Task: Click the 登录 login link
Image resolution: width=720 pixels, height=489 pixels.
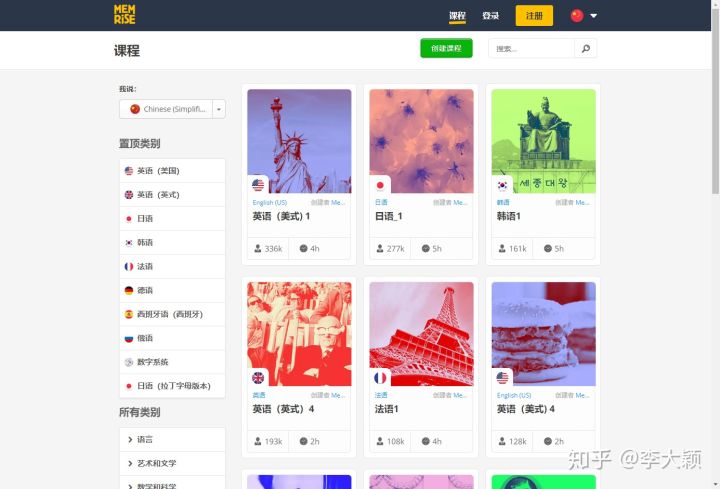Action: (x=490, y=16)
